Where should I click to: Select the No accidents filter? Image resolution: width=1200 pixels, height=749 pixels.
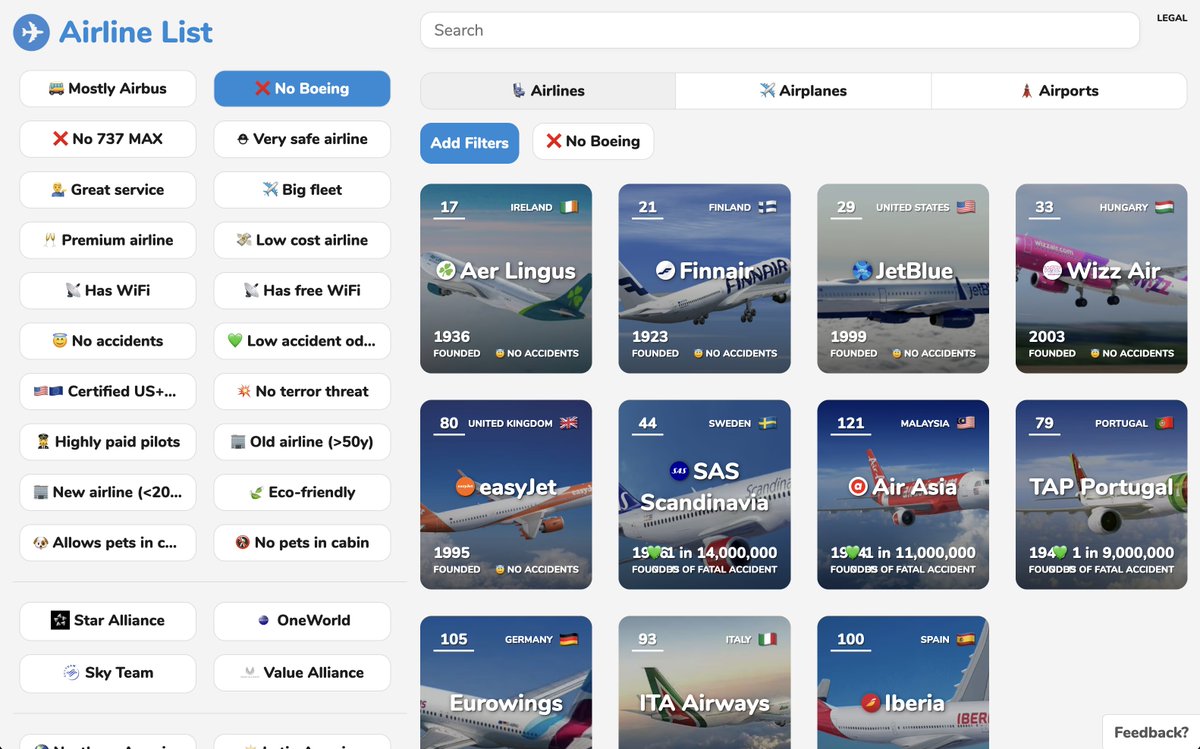tap(108, 341)
